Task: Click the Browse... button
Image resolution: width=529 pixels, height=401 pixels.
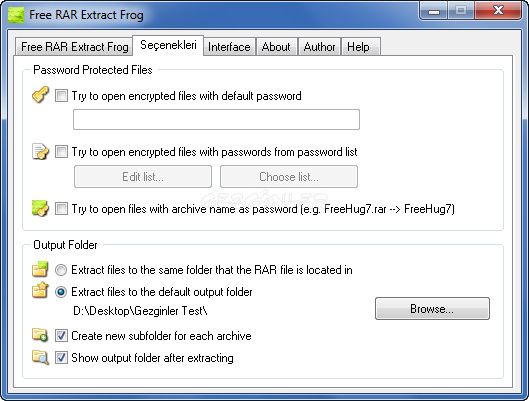Action: coord(432,309)
